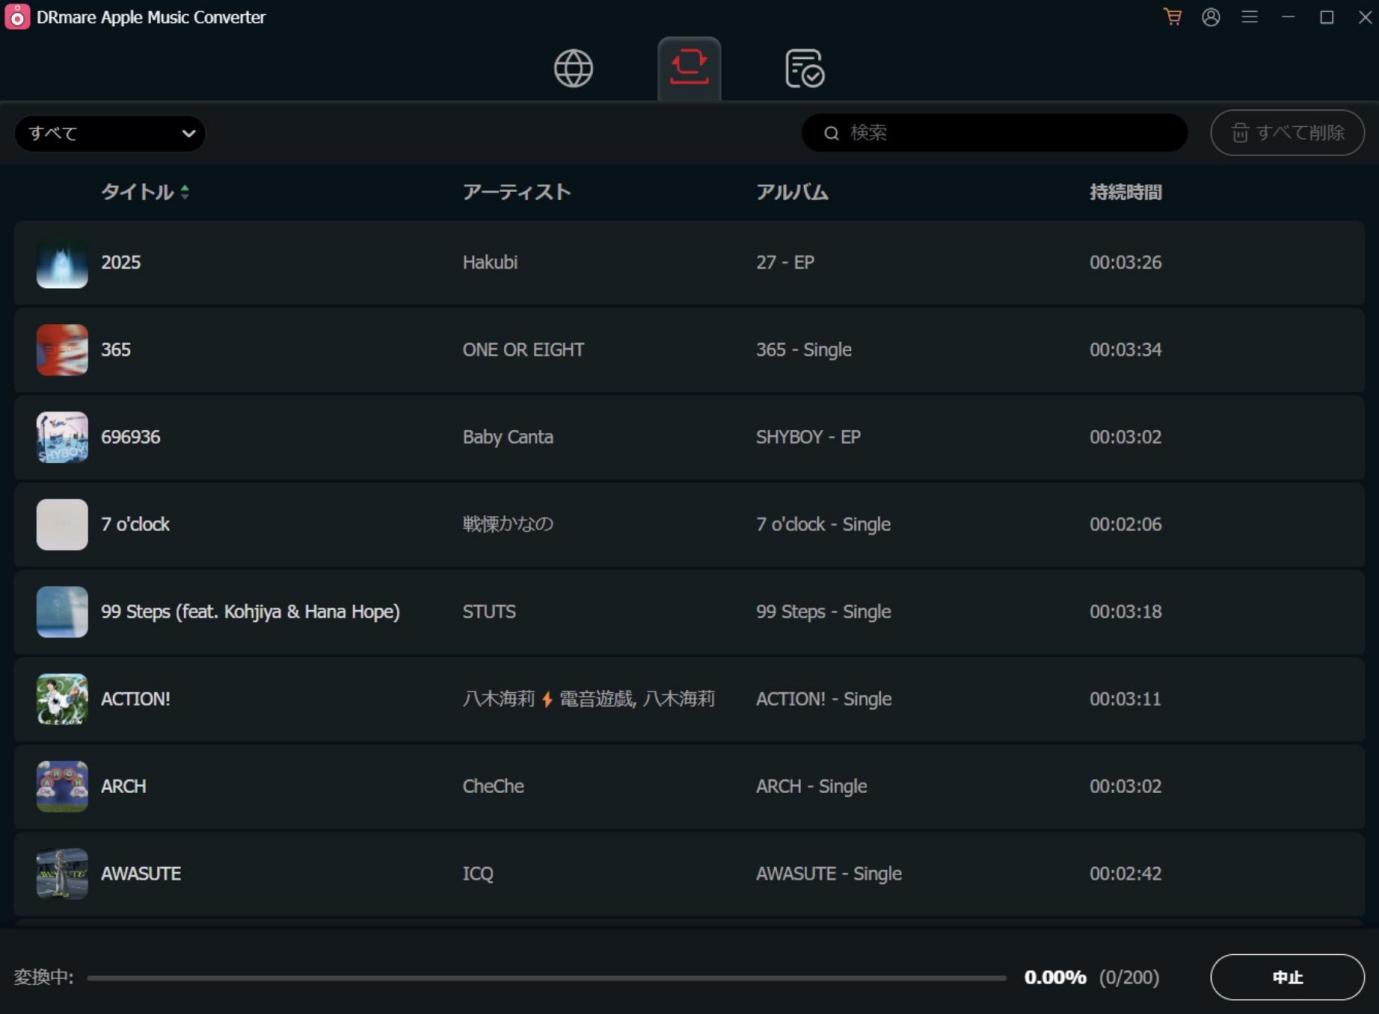
Task: Switch to the converted history tab
Action: [805, 68]
